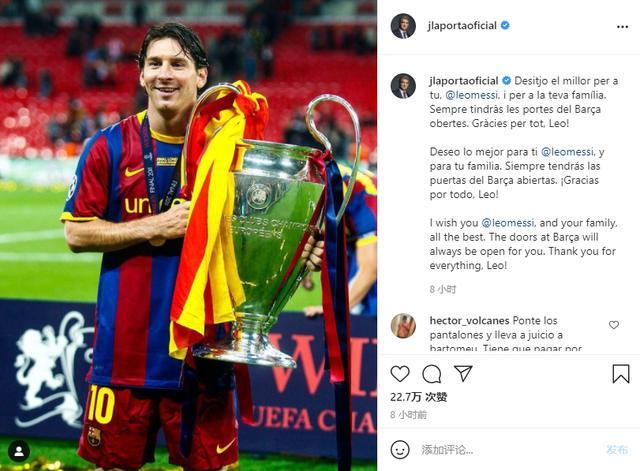Click jlaportaoficial avatar beside caption
The height and width of the screenshot is (471, 640).
[403, 86]
